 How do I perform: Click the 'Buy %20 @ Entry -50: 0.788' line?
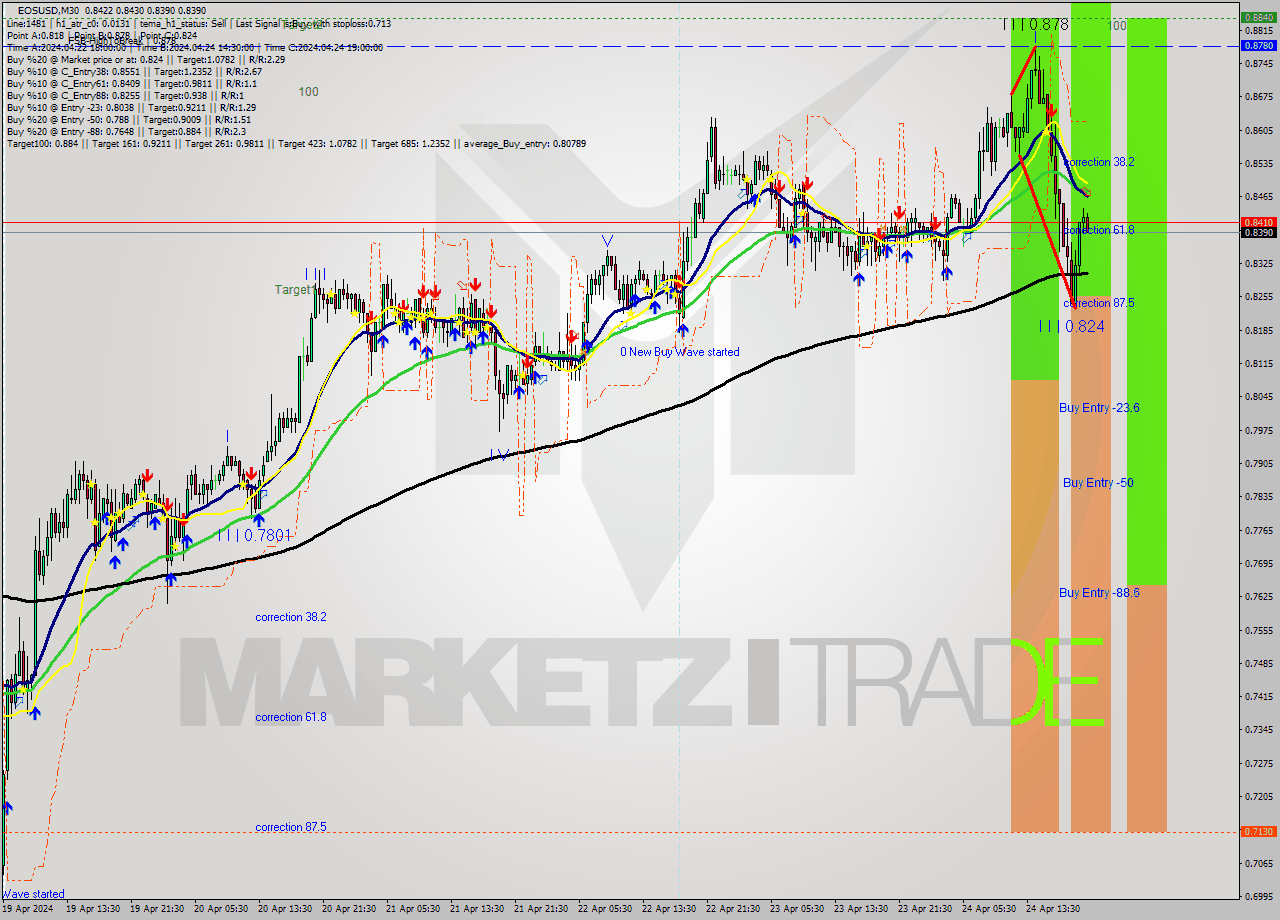click(x=128, y=120)
